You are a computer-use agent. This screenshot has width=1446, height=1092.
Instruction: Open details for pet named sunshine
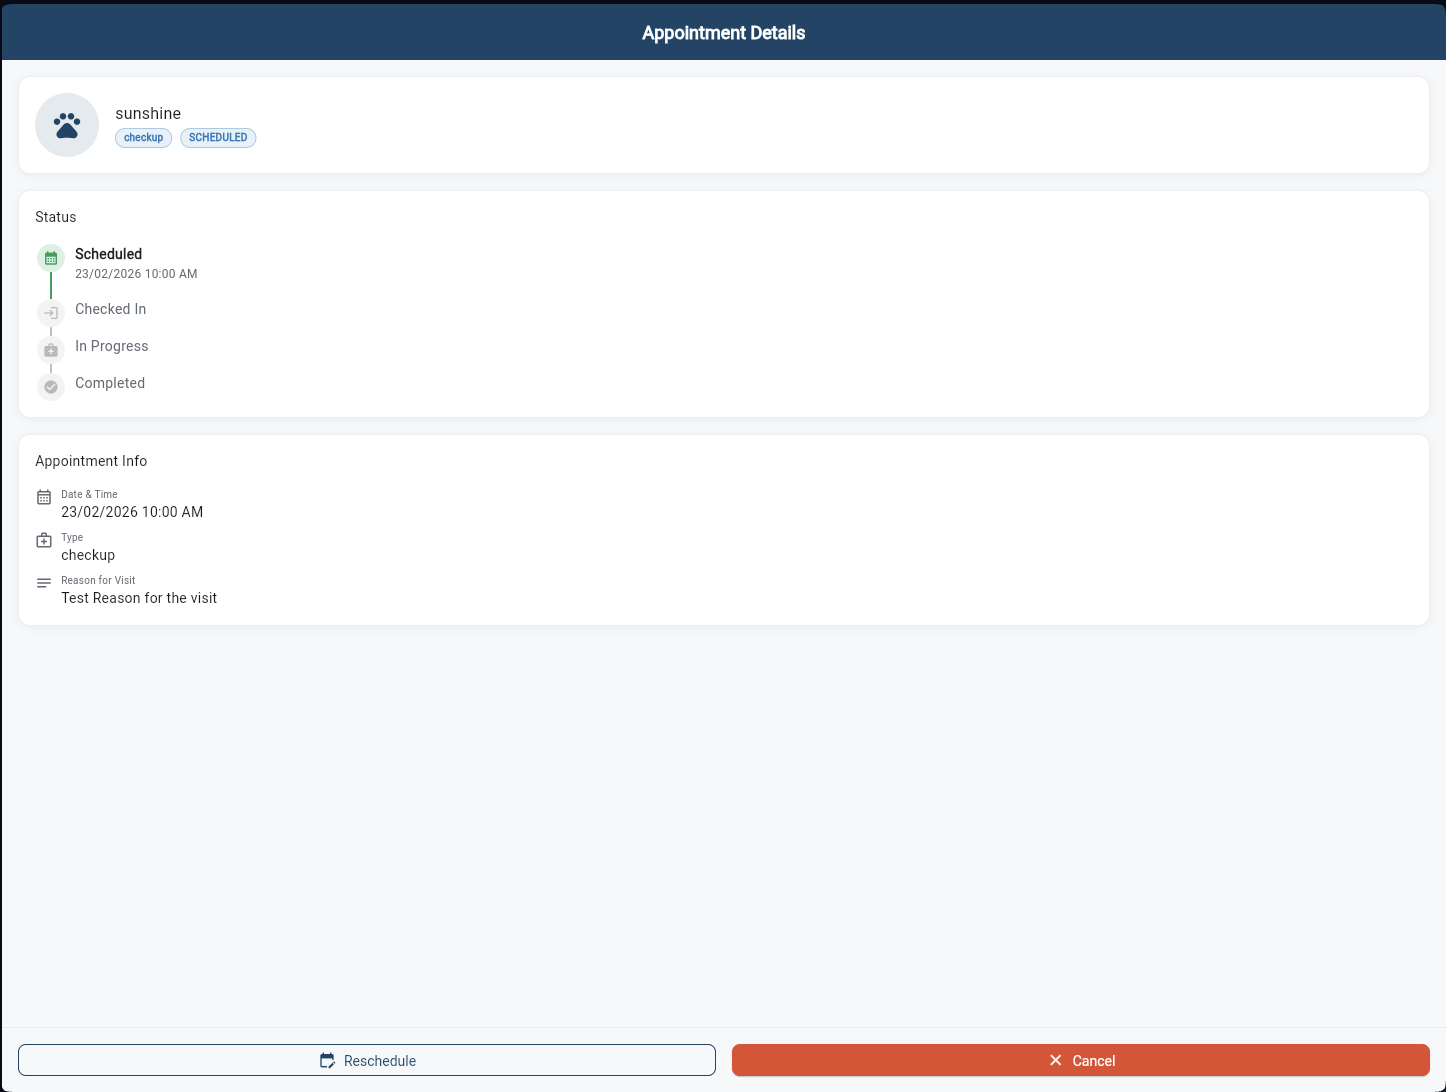click(x=148, y=113)
